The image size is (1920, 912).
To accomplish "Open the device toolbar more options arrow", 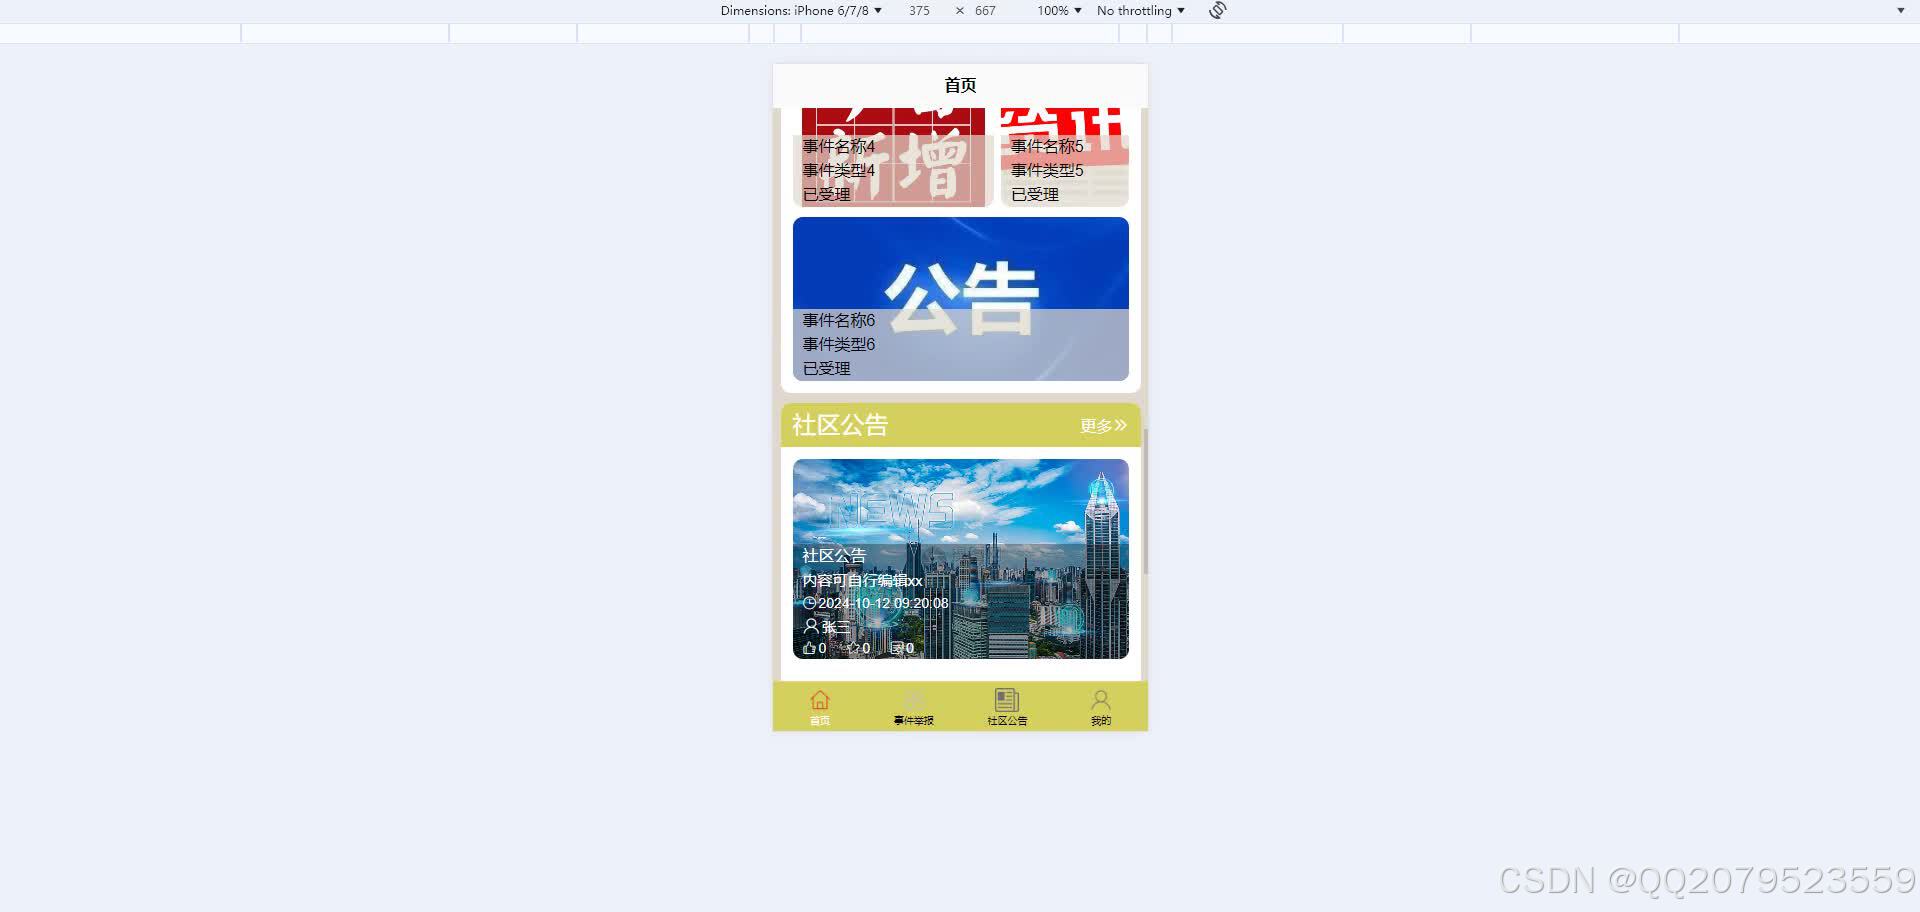I will (1901, 11).
